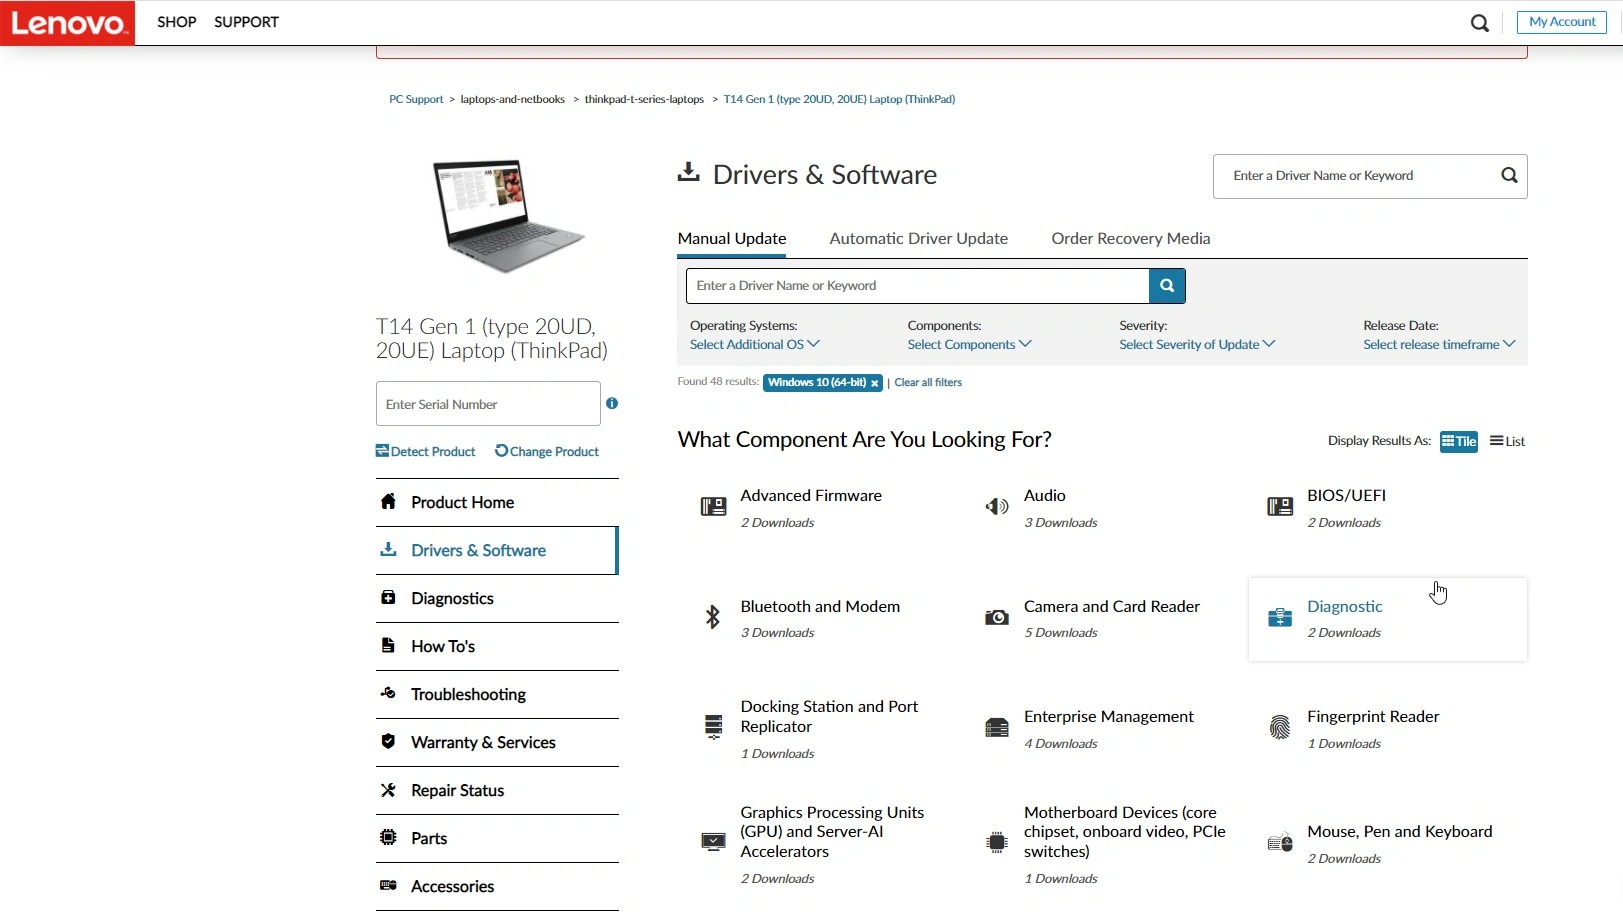The height and width of the screenshot is (912, 1623).
Task: Select the Order Recovery Media tab
Action: pyautogui.click(x=1131, y=239)
